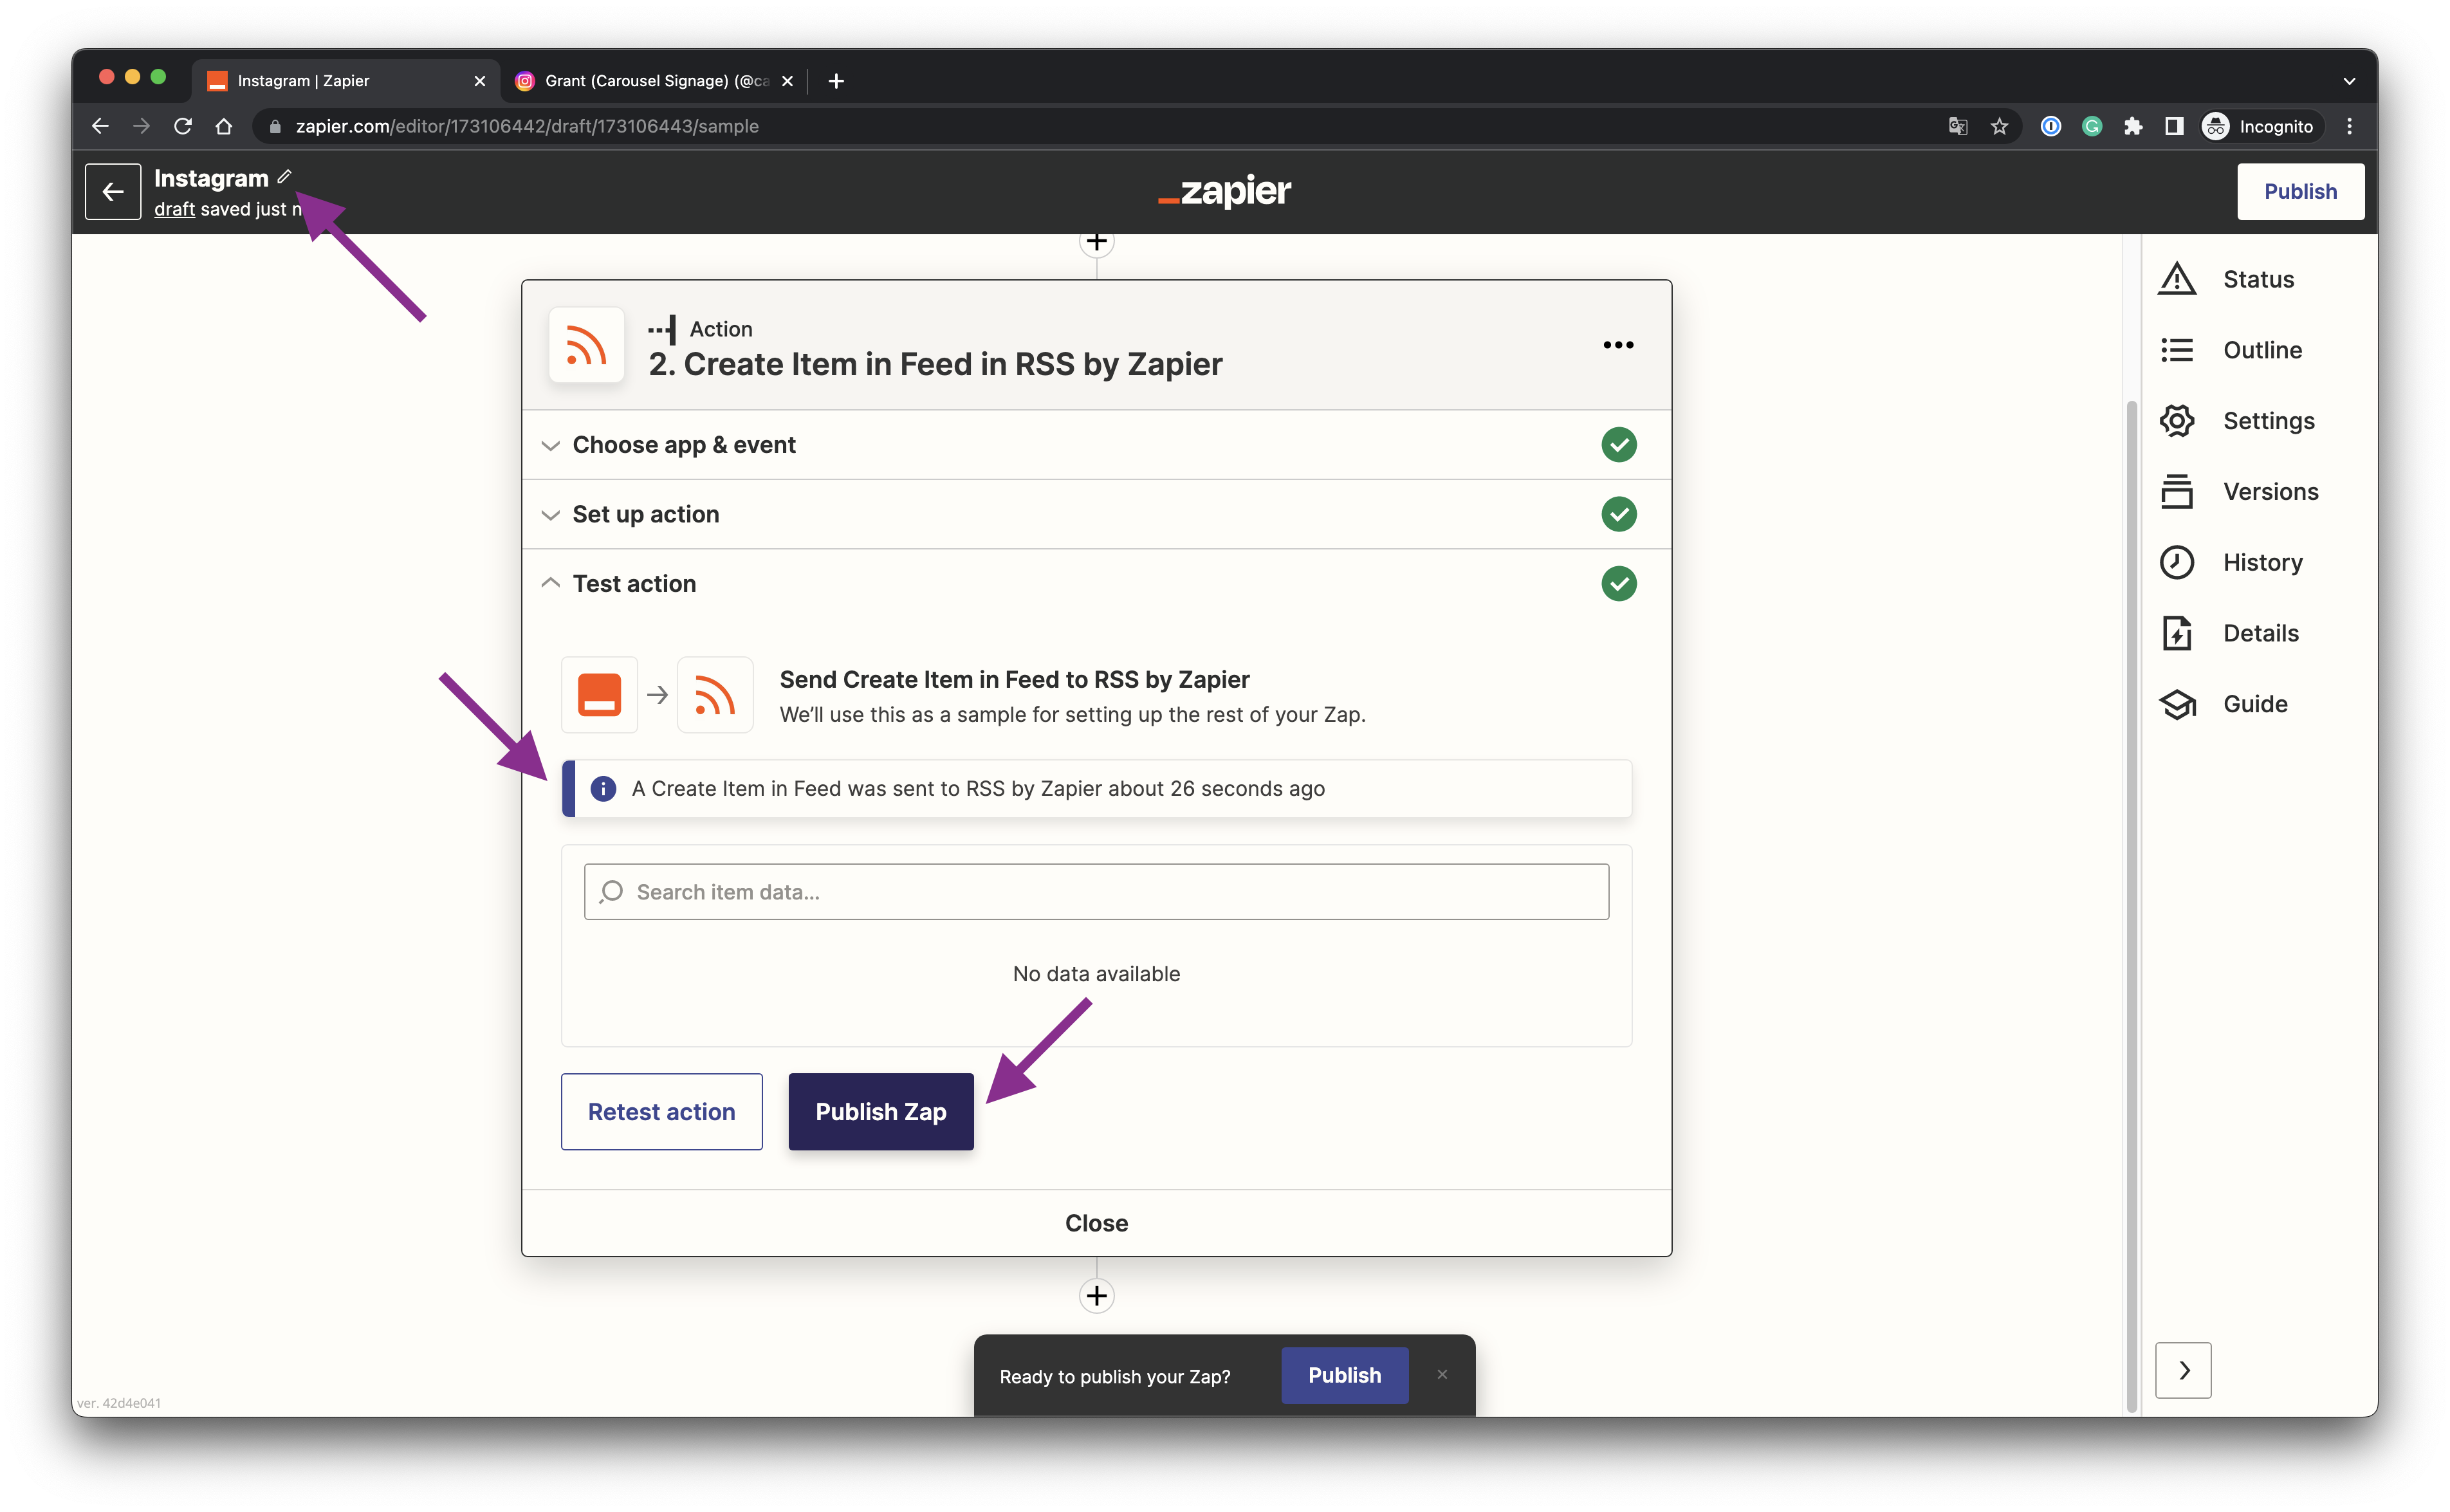Open the Details file icon
This screenshot has width=2450, height=1512.
(x=2176, y=633)
